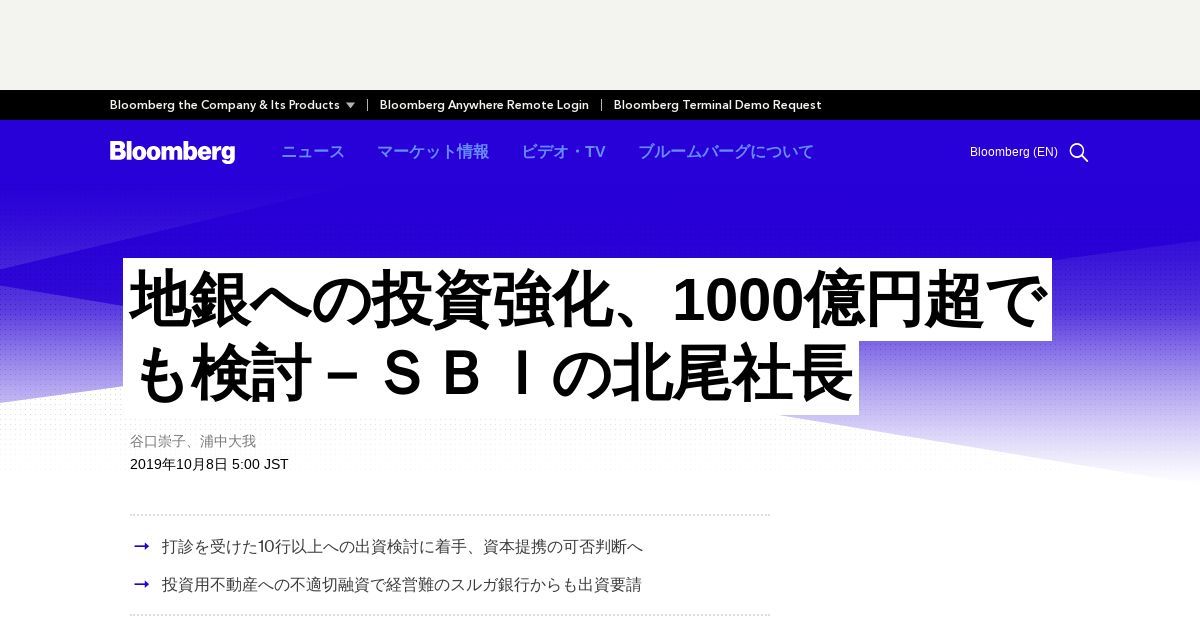Image resolution: width=1200 pixels, height=630 pixels.
Task: Open the ビデオ・TV menu
Action: pos(563,152)
